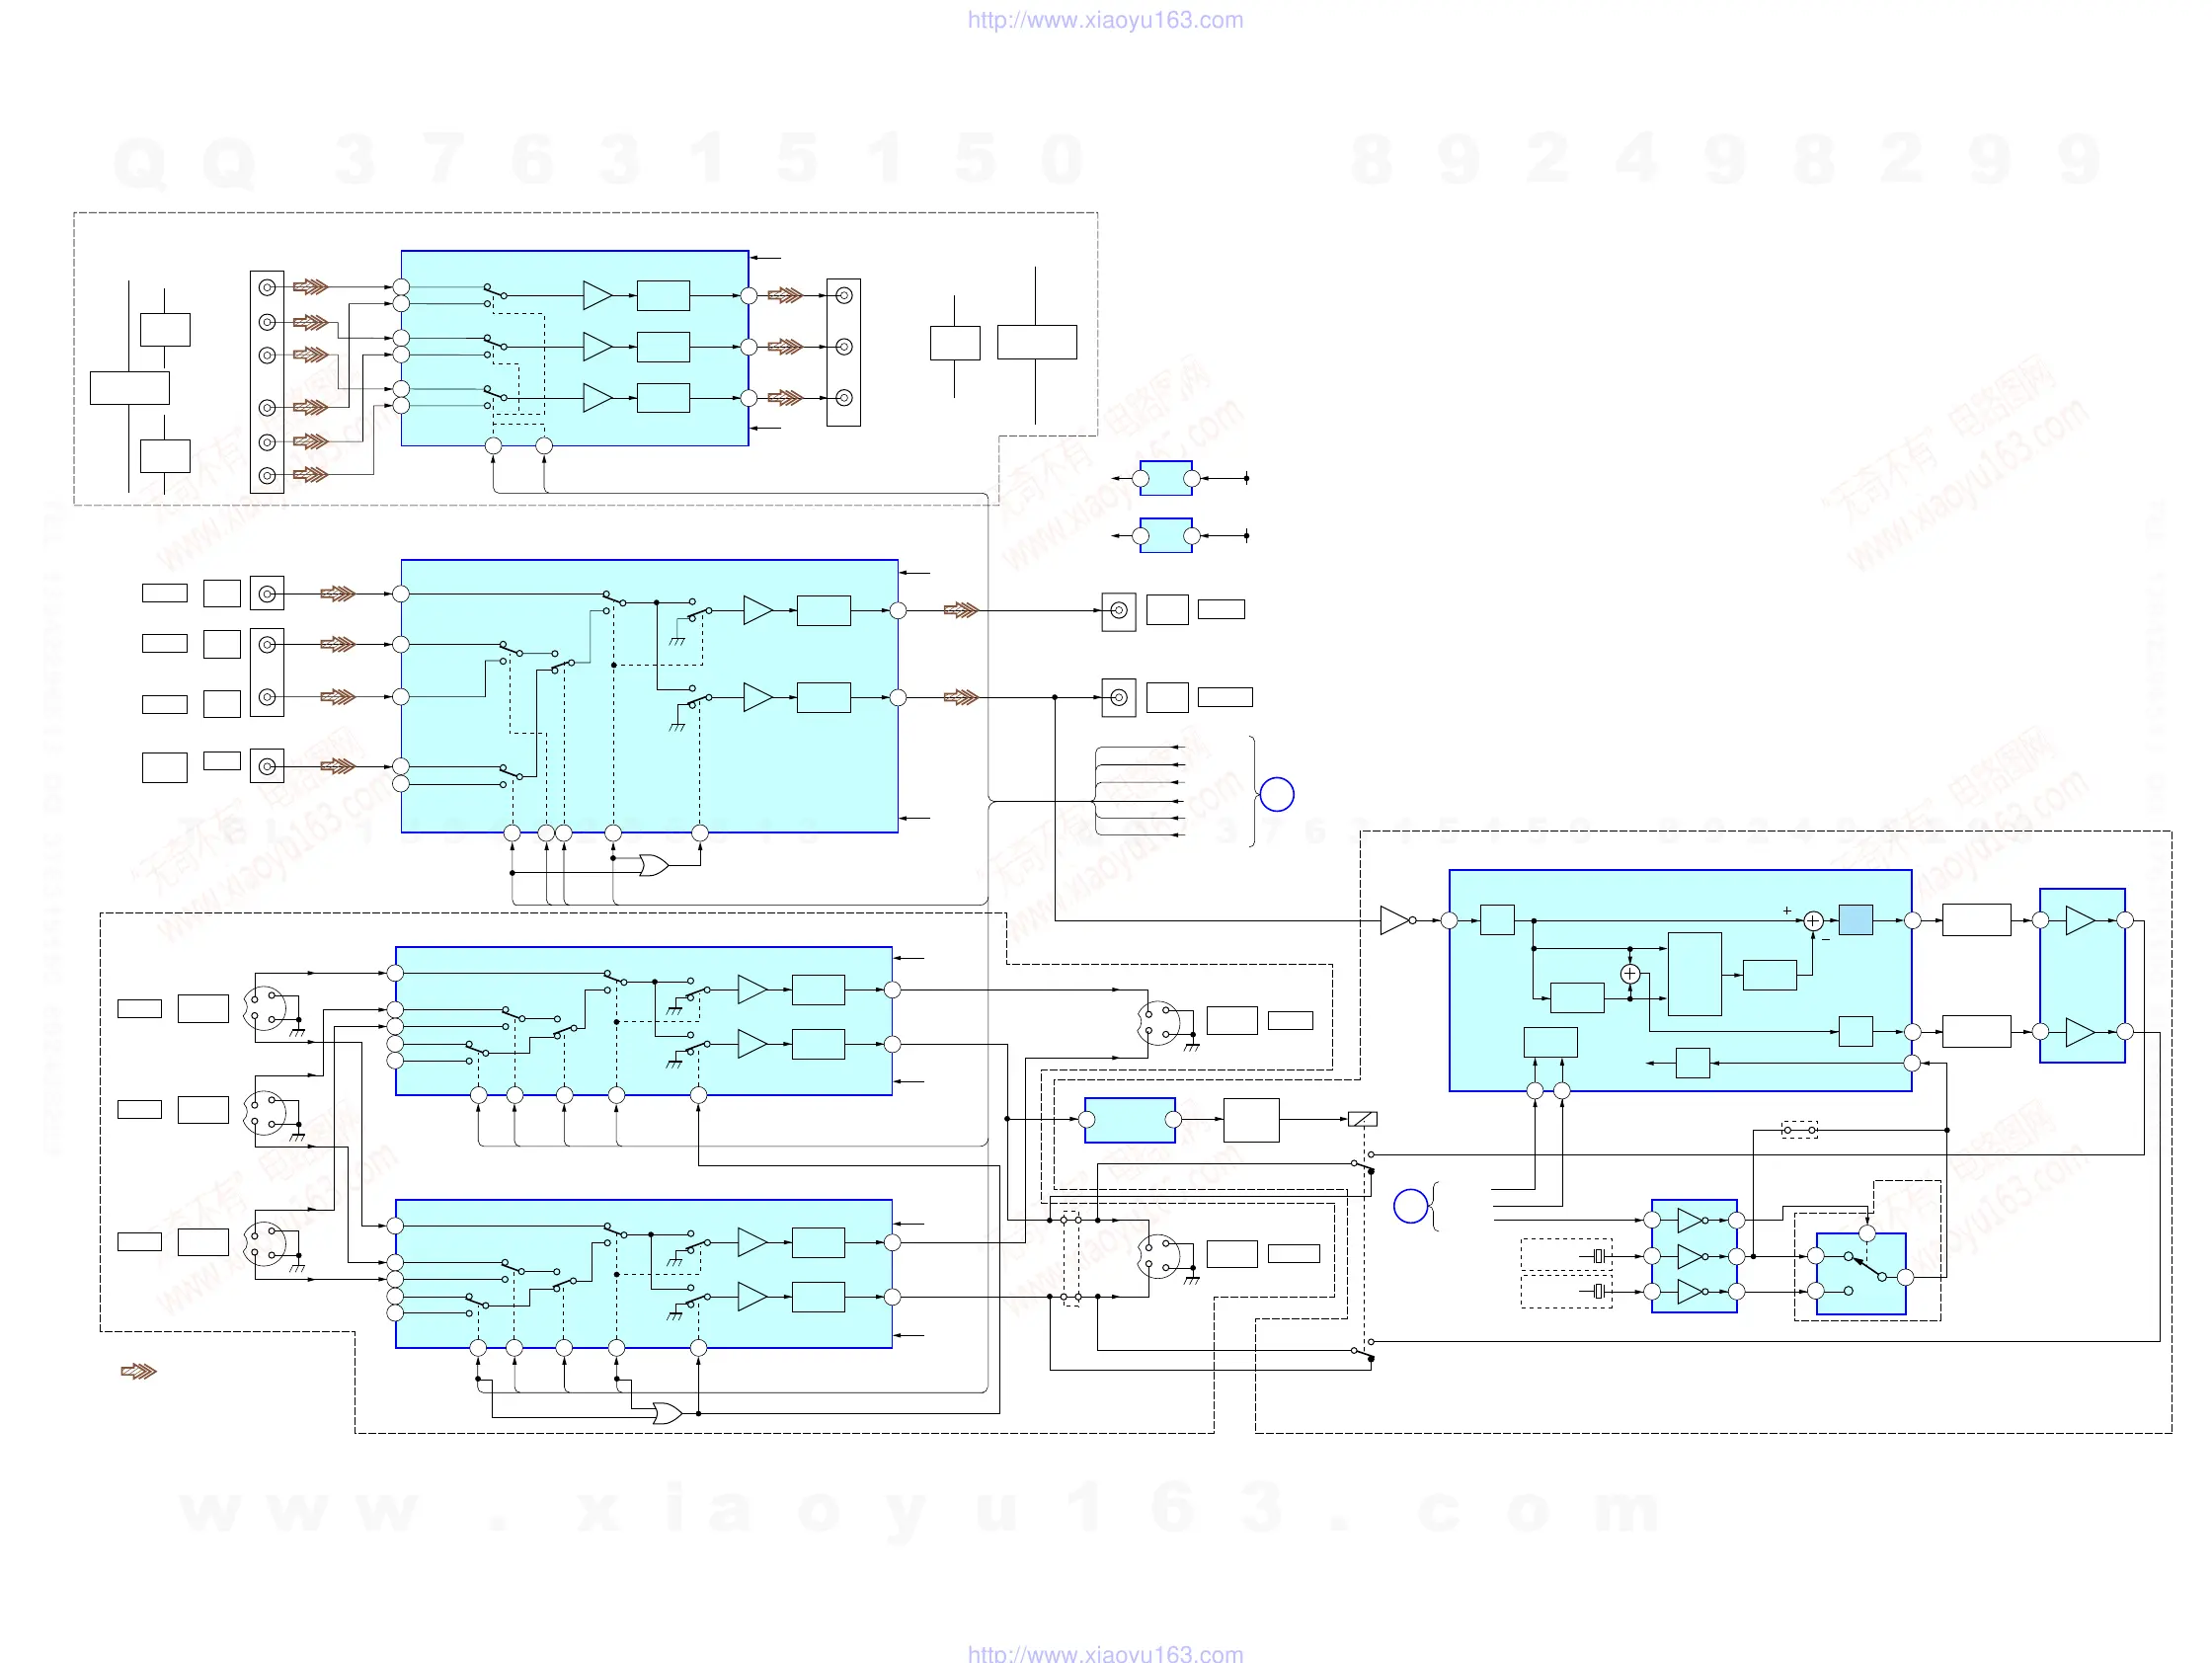Click the blue circle beside the upper right brace

pos(1277,794)
